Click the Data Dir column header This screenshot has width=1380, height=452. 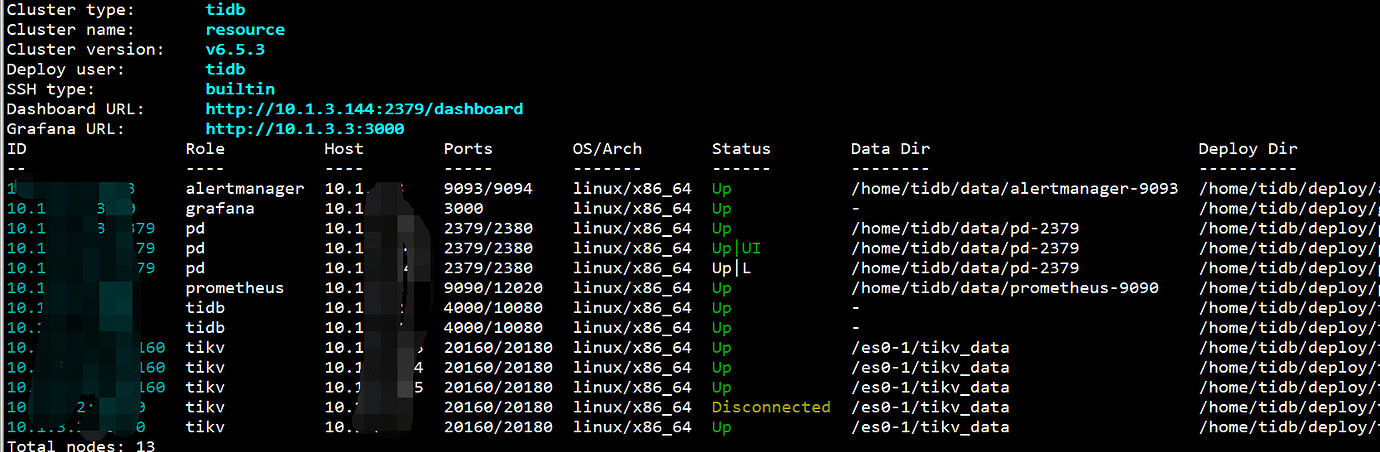[x=890, y=149]
